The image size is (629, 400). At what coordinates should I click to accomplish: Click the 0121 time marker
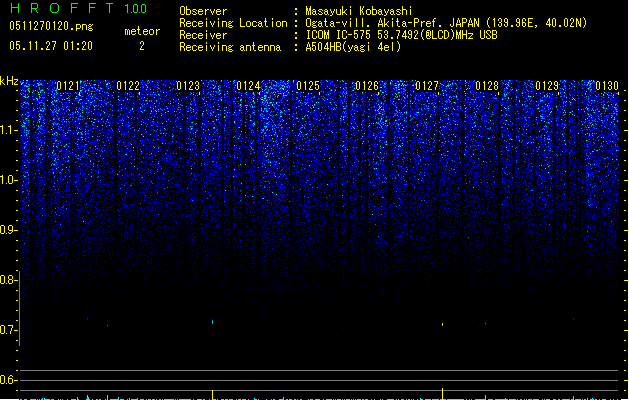coord(68,86)
